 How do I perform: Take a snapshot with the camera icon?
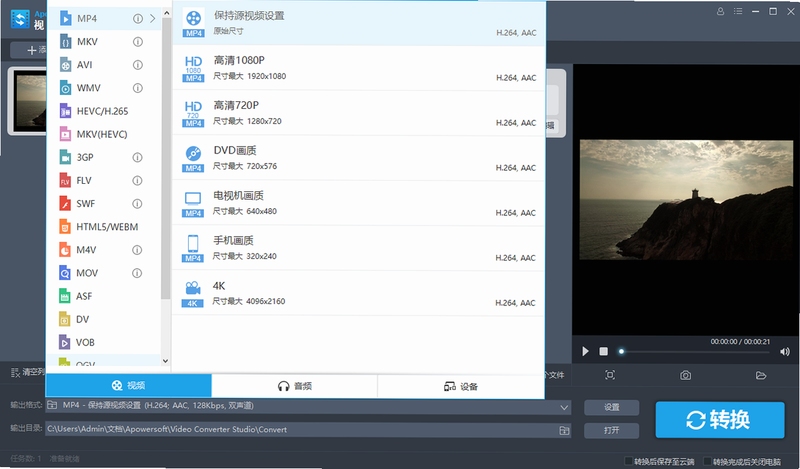click(685, 376)
